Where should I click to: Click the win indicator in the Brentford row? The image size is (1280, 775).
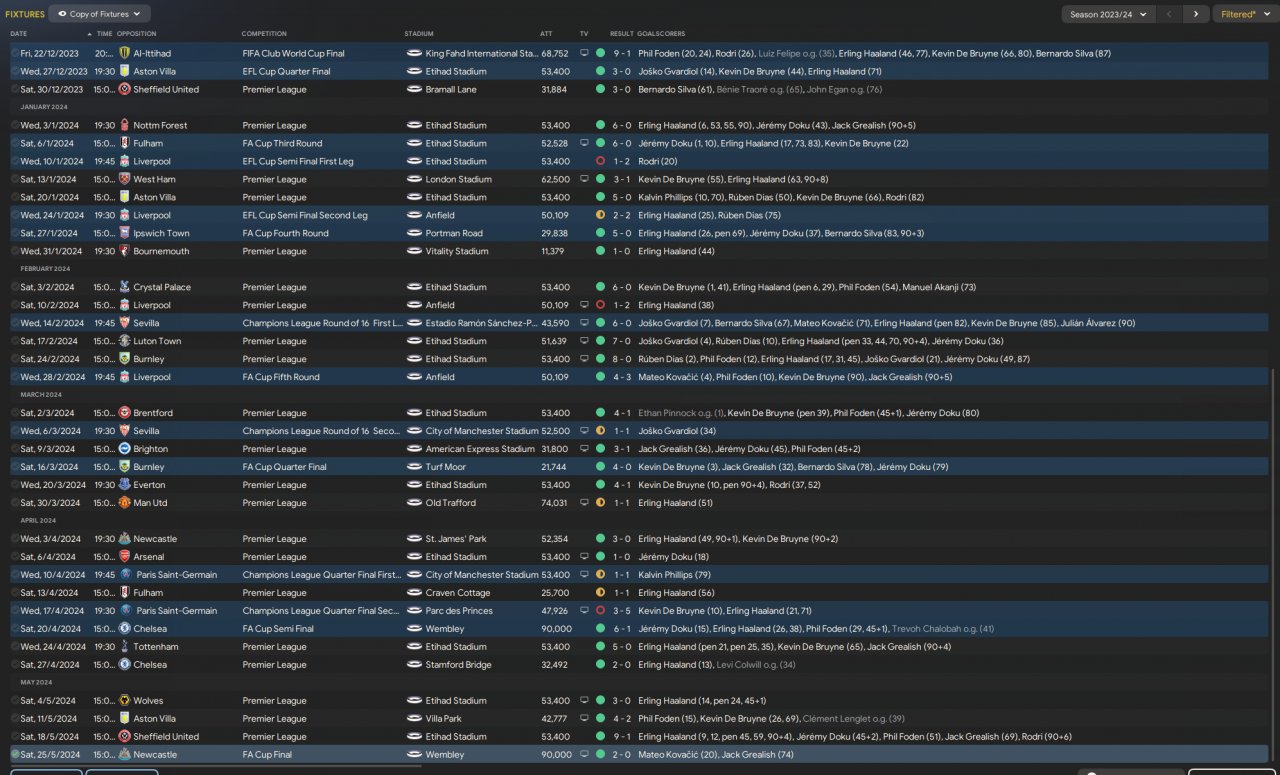click(x=600, y=413)
